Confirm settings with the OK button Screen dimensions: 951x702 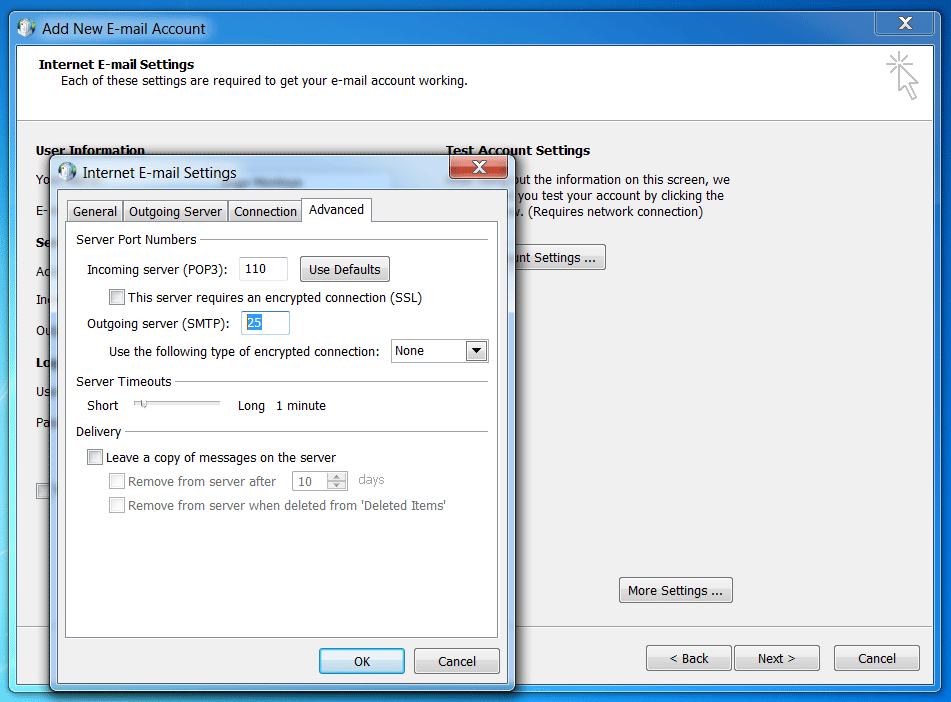[362, 661]
